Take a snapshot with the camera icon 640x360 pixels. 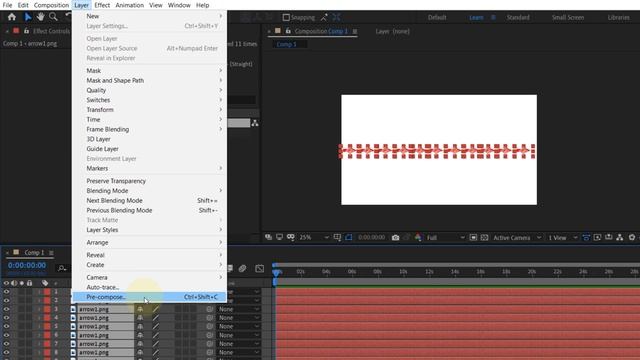[x=395, y=238]
